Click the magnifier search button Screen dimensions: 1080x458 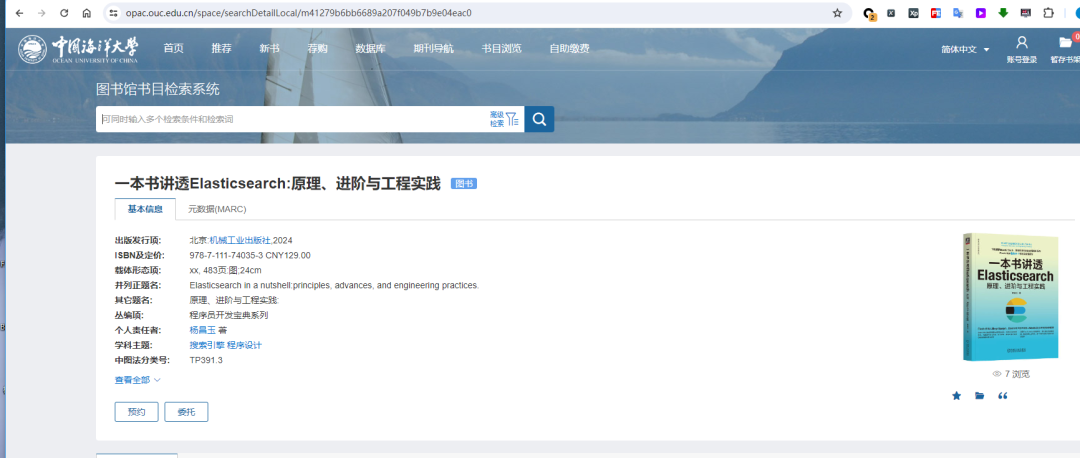click(x=539, y=119)
